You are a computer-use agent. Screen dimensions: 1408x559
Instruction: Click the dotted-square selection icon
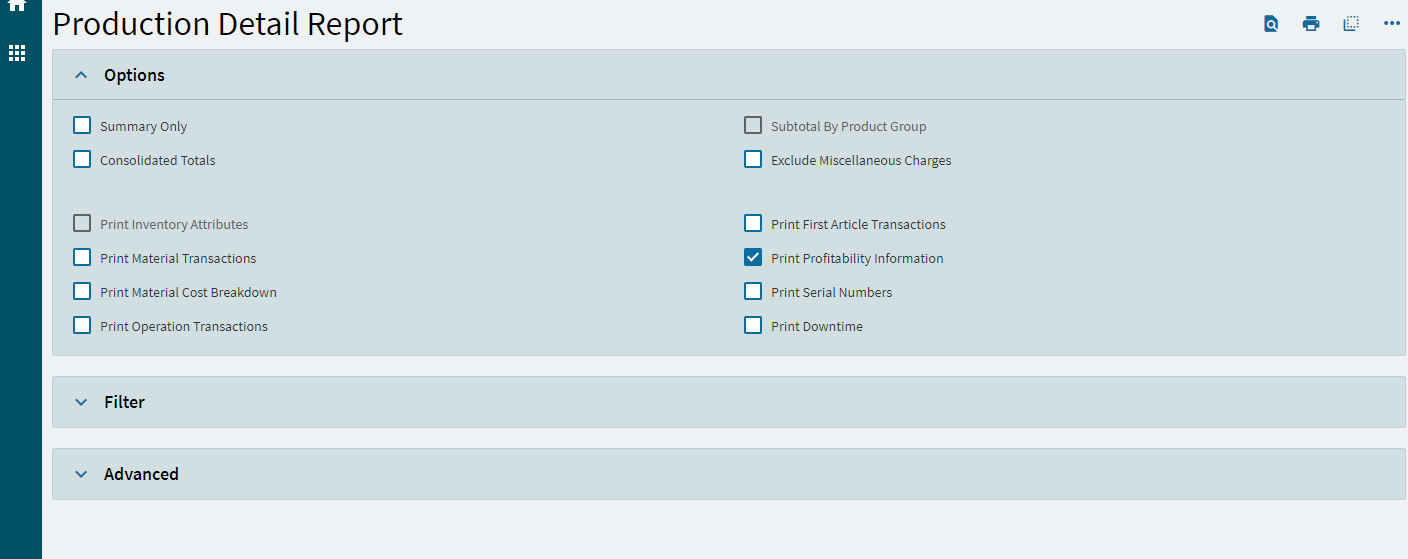pyautogui.click(x=1351, y=24)
